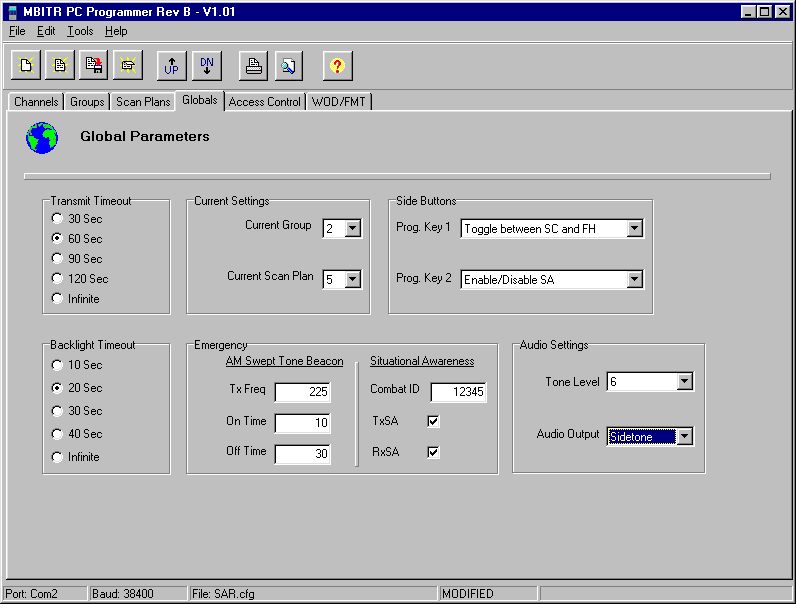Switch to the Scan Plans tab
Screen dimensions: 796x604
[x=143, y=102]
